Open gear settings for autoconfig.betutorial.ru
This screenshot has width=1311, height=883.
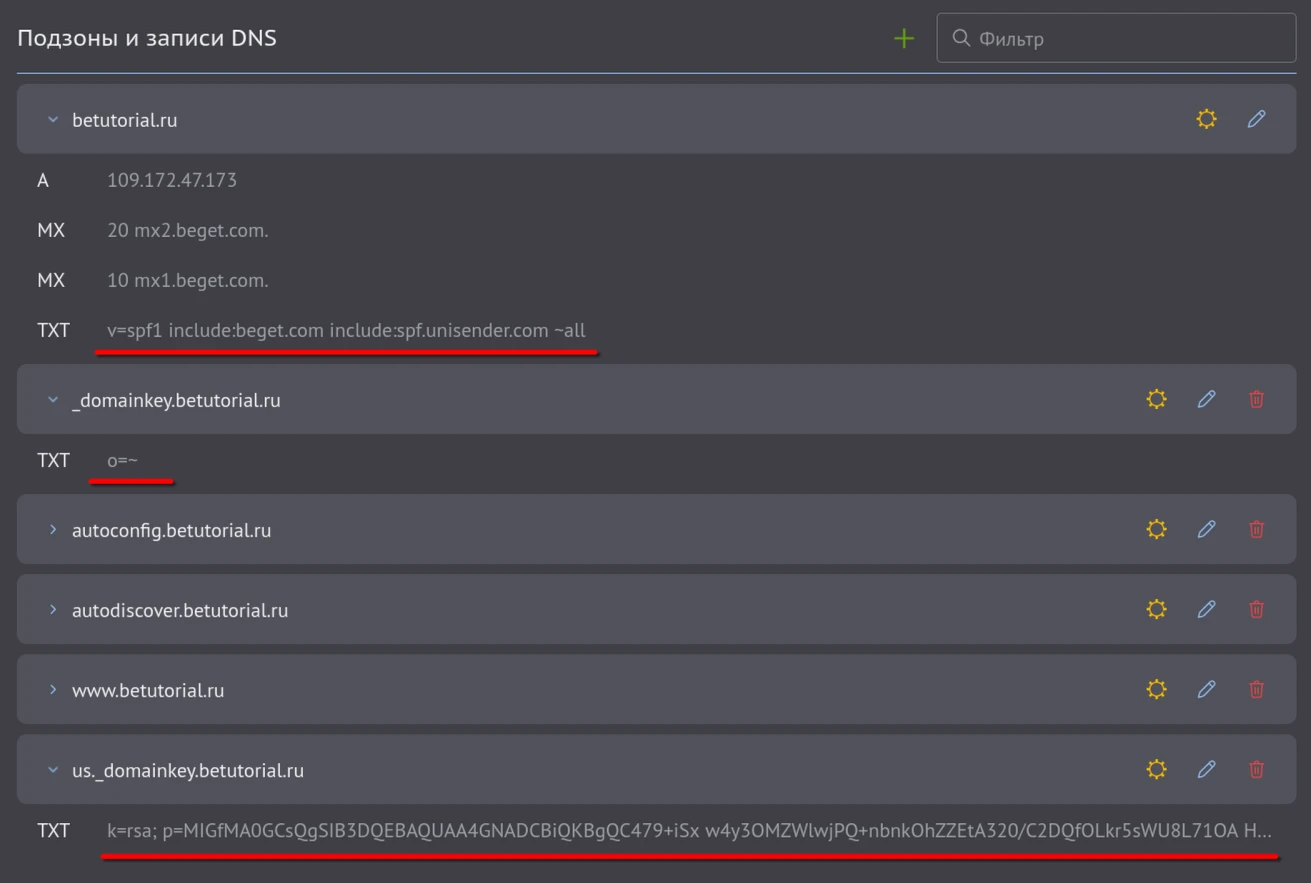click(1156, 529)
